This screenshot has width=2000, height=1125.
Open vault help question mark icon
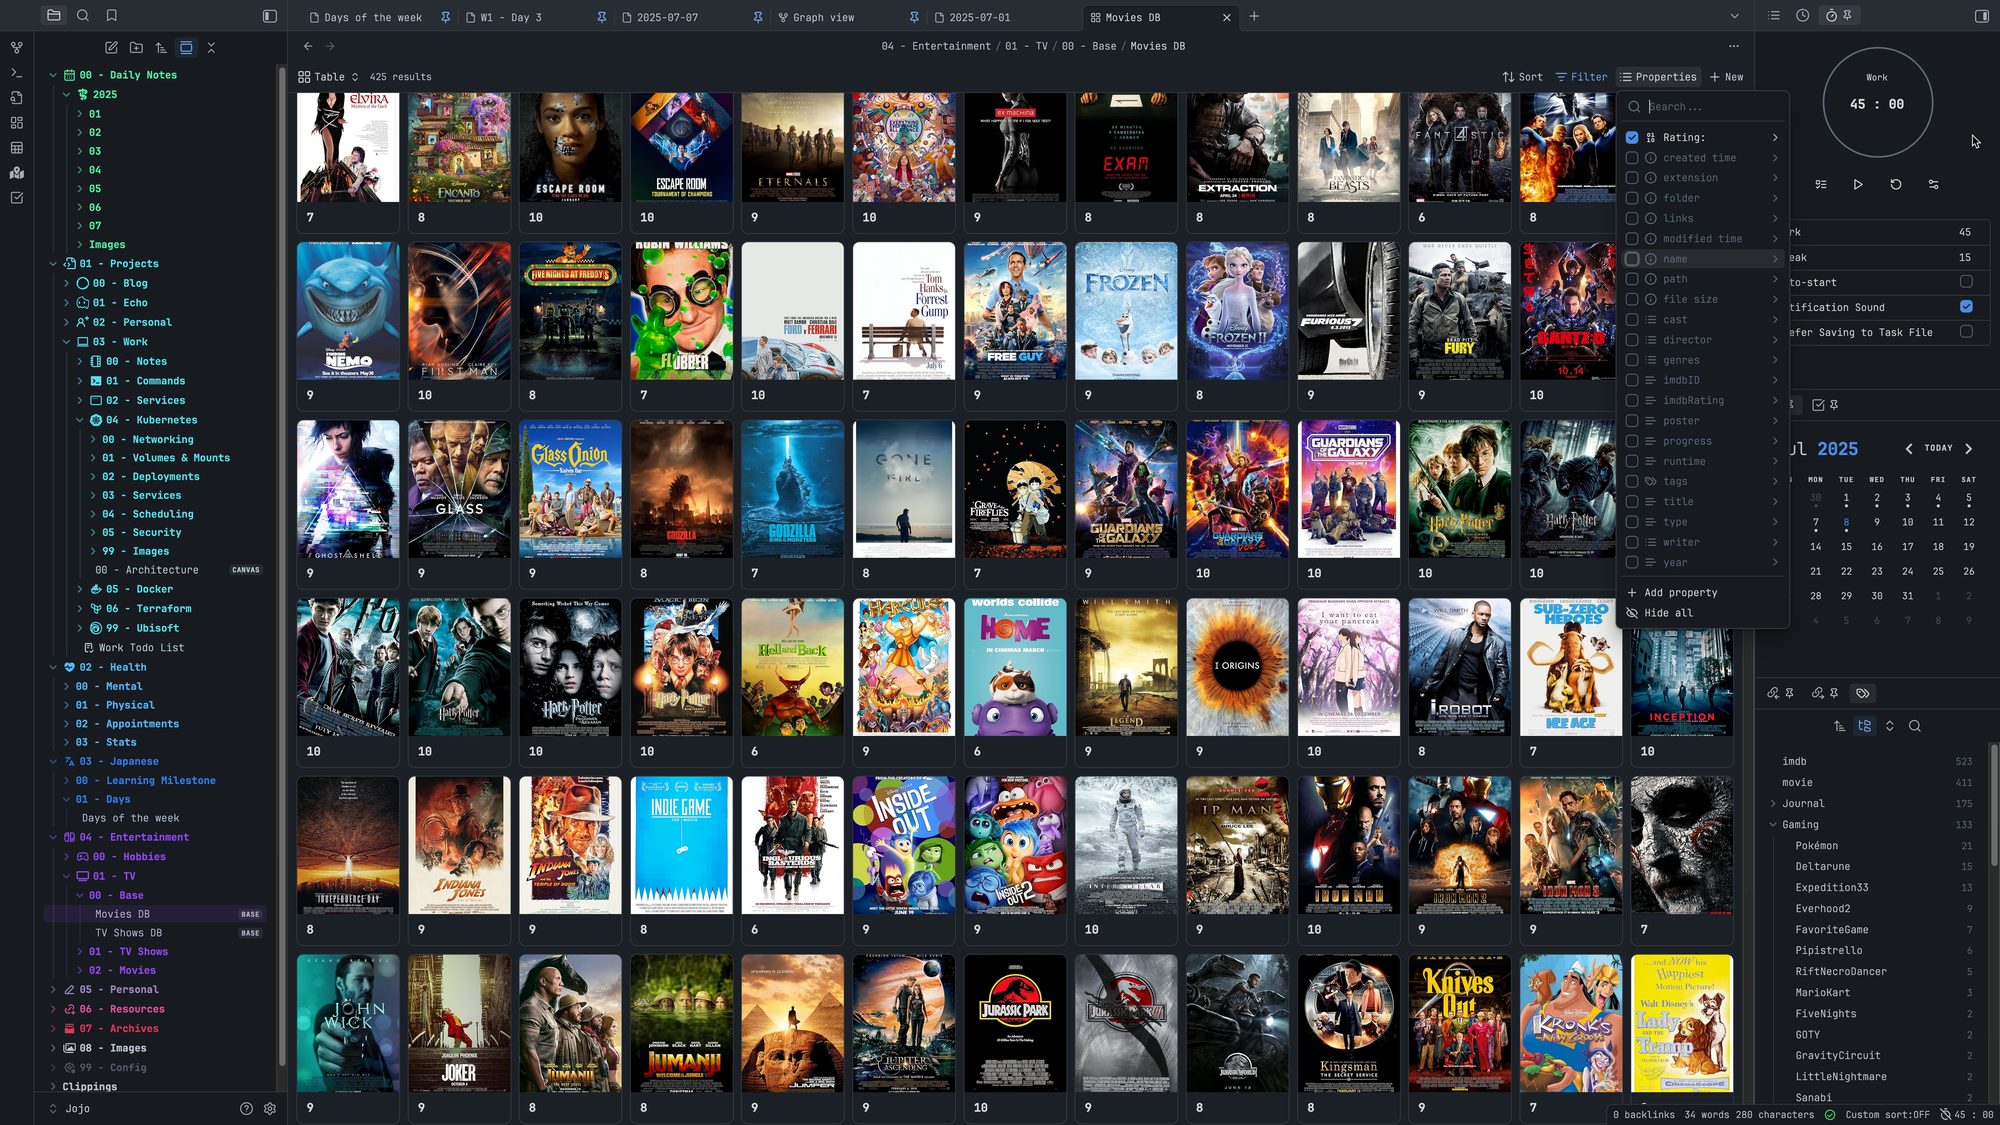point(246,1108)
